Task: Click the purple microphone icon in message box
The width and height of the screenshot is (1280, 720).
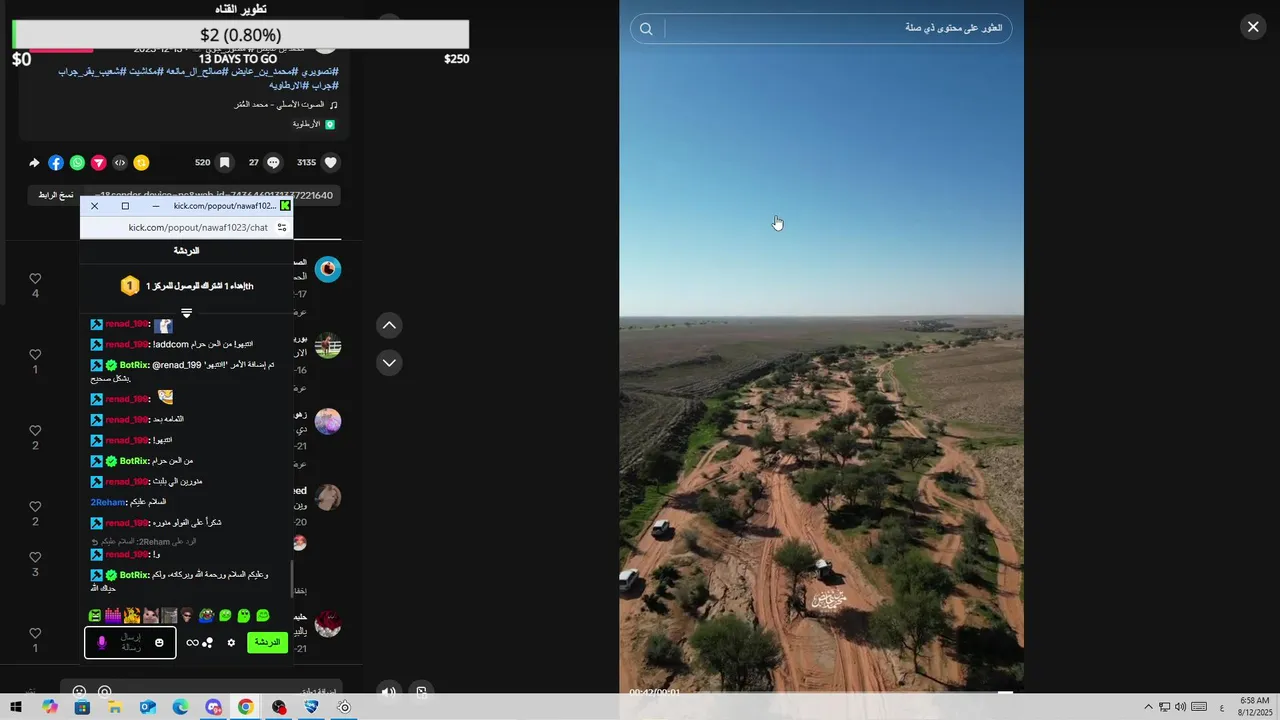Action: point(101,643)
